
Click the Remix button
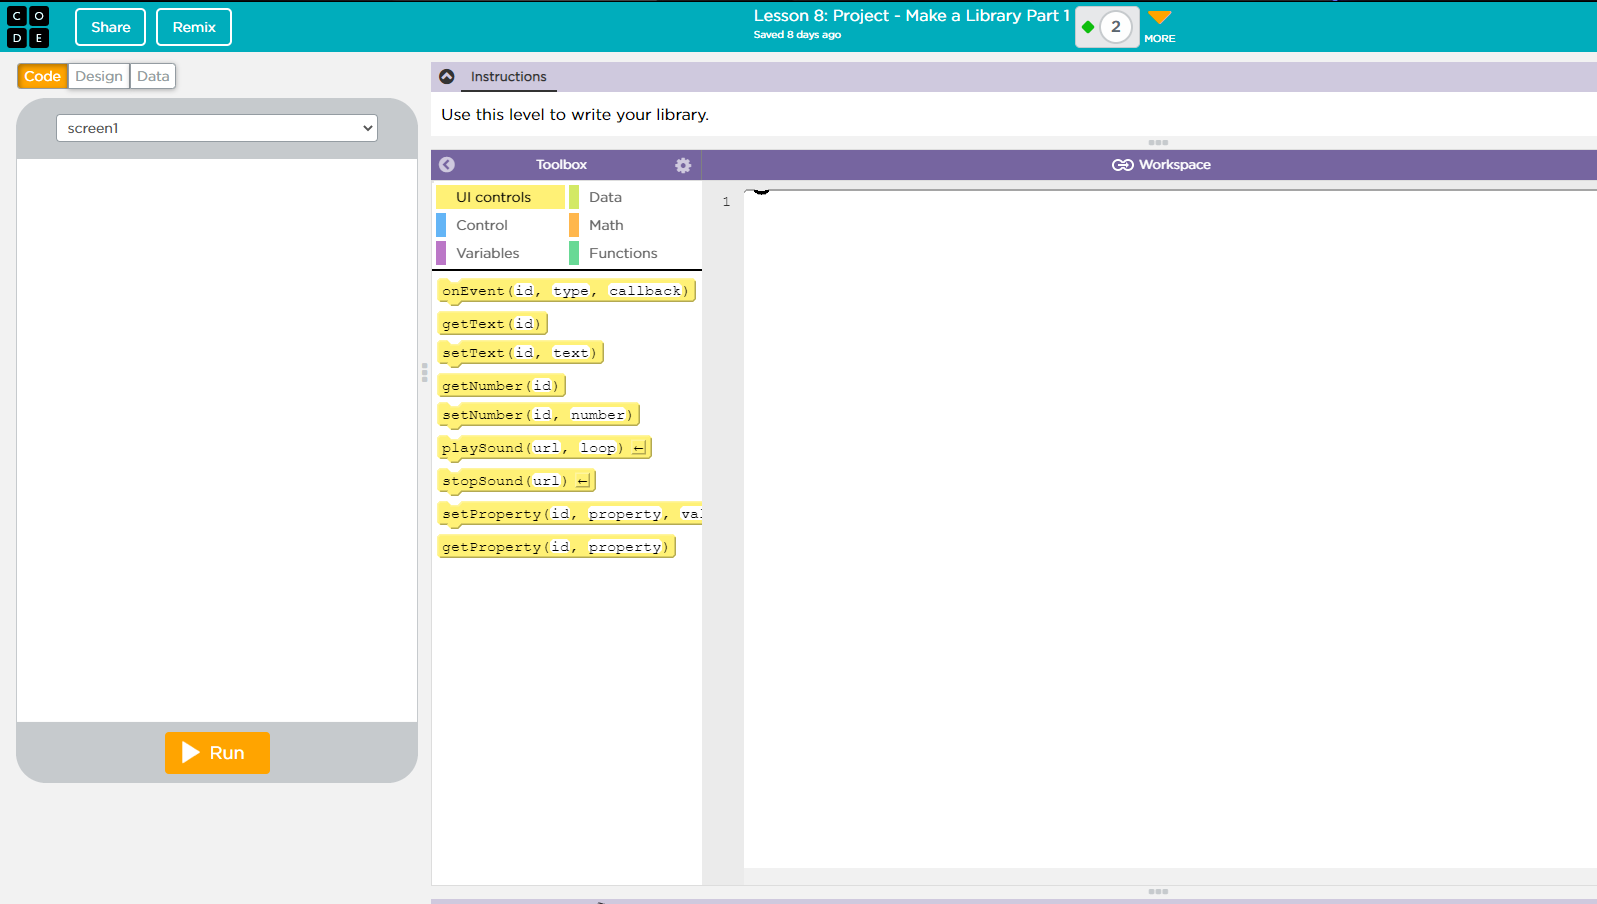coord(194,27)
